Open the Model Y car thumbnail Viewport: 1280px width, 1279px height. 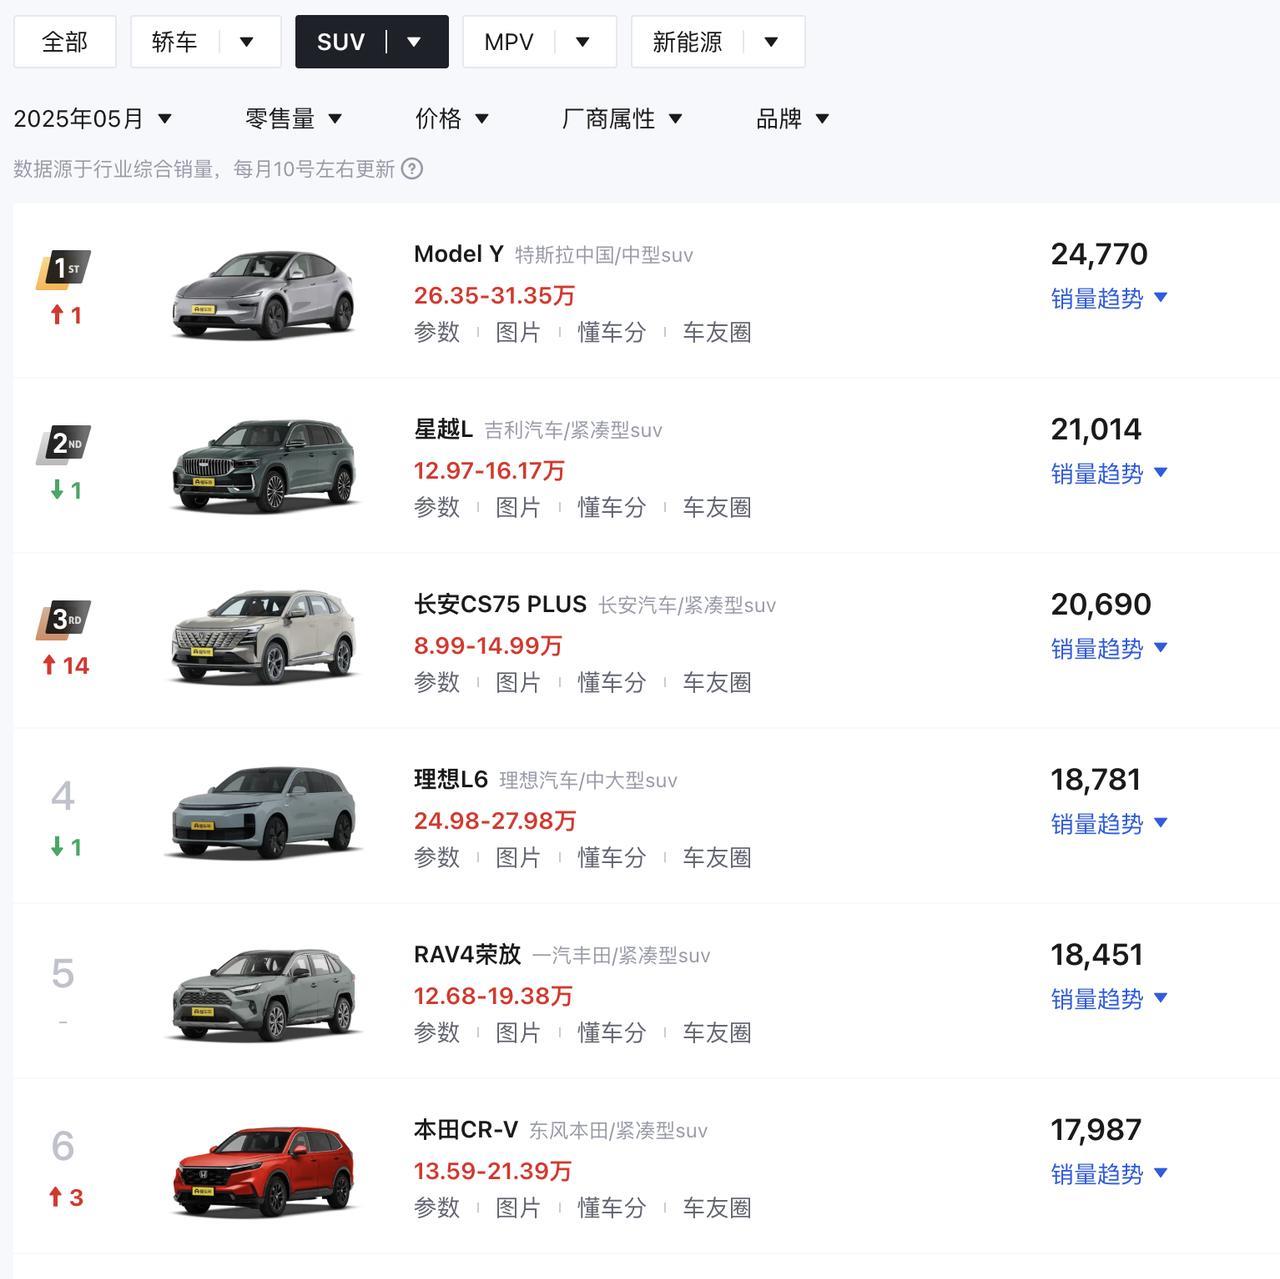point(264,295)
